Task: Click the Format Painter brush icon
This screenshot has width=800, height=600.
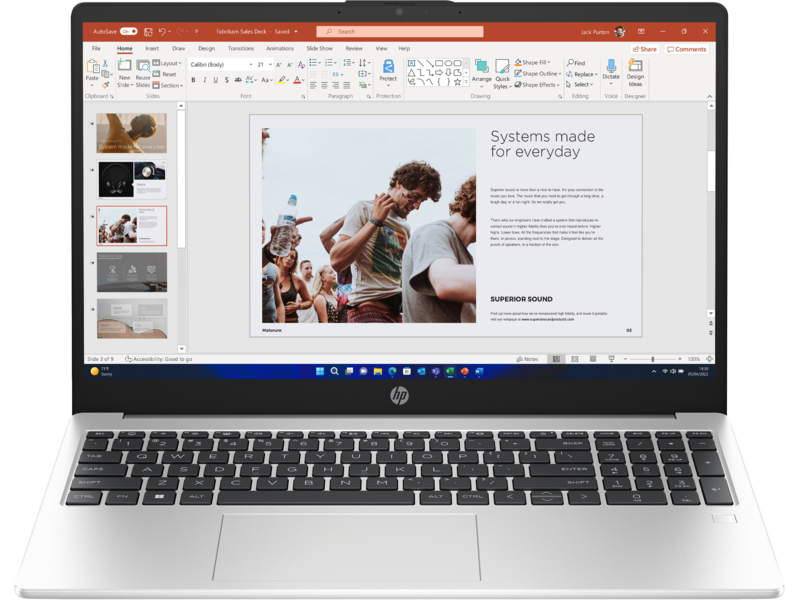Action: [105, 85]
